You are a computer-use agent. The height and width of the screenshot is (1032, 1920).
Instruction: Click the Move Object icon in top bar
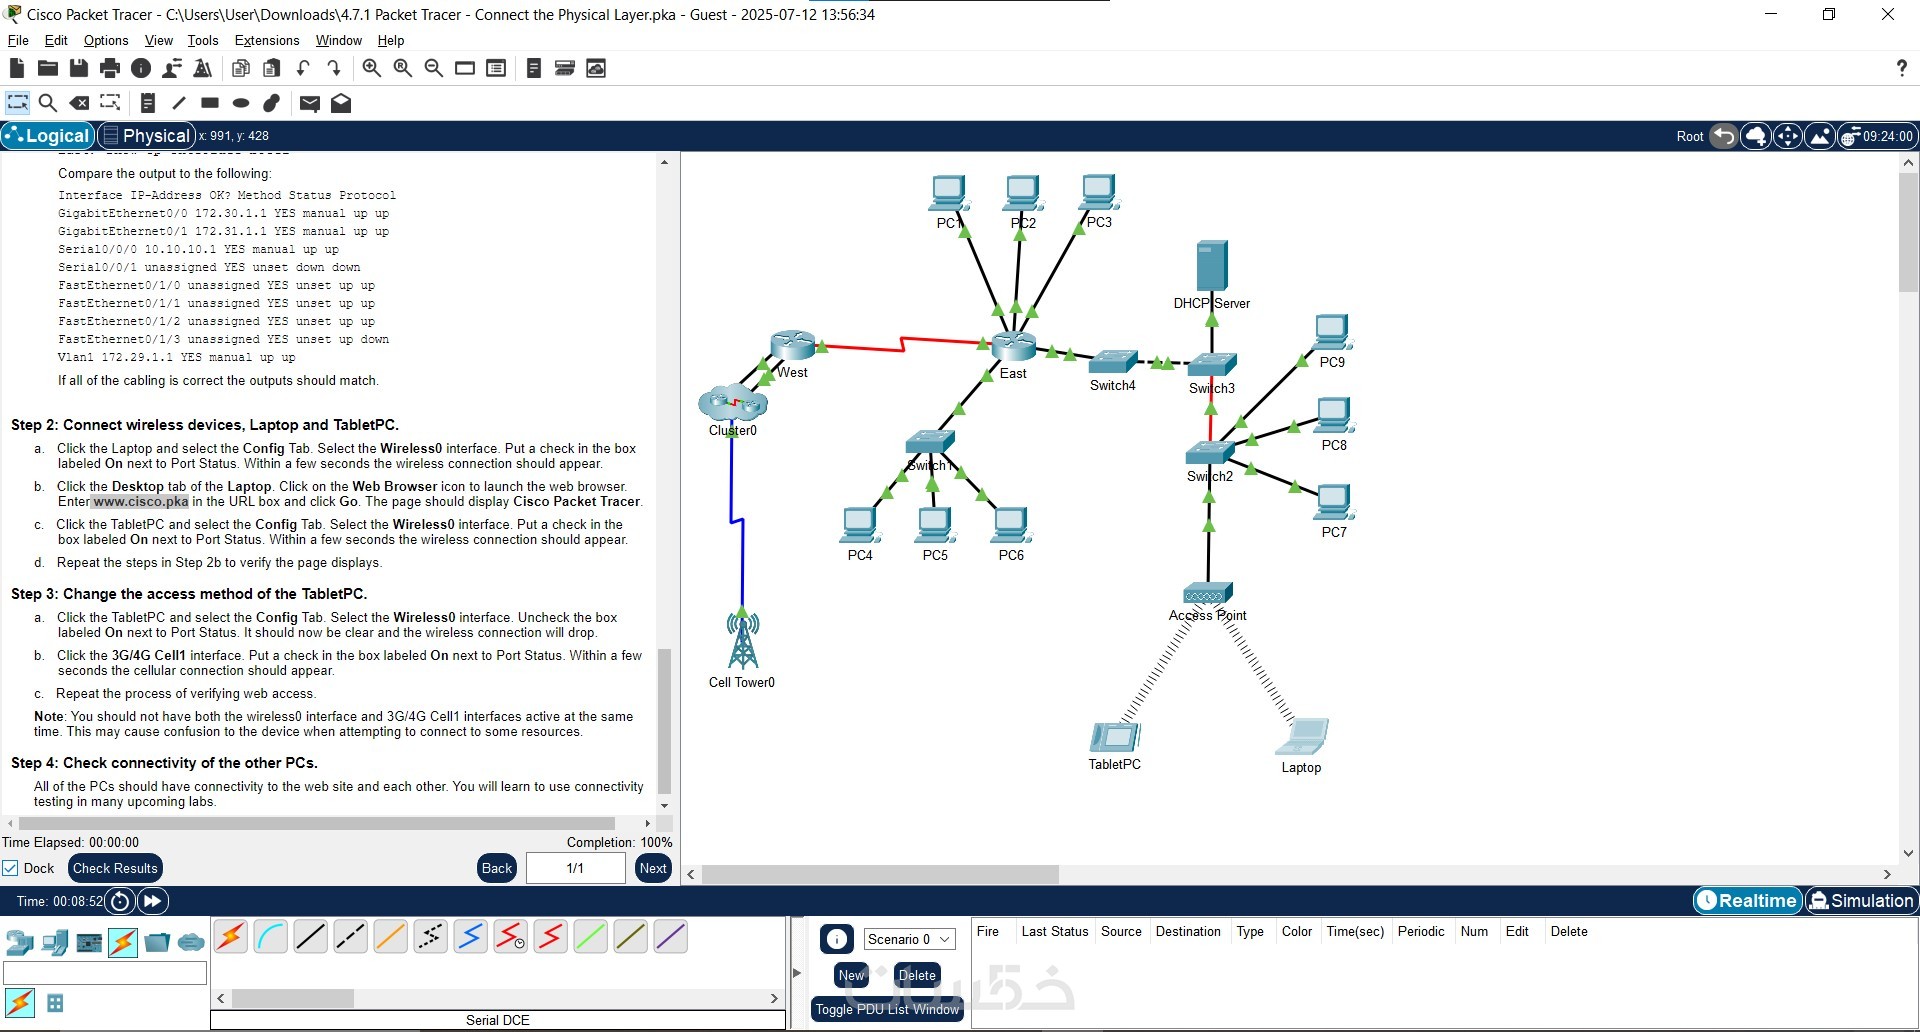(x=1788, y=136)
